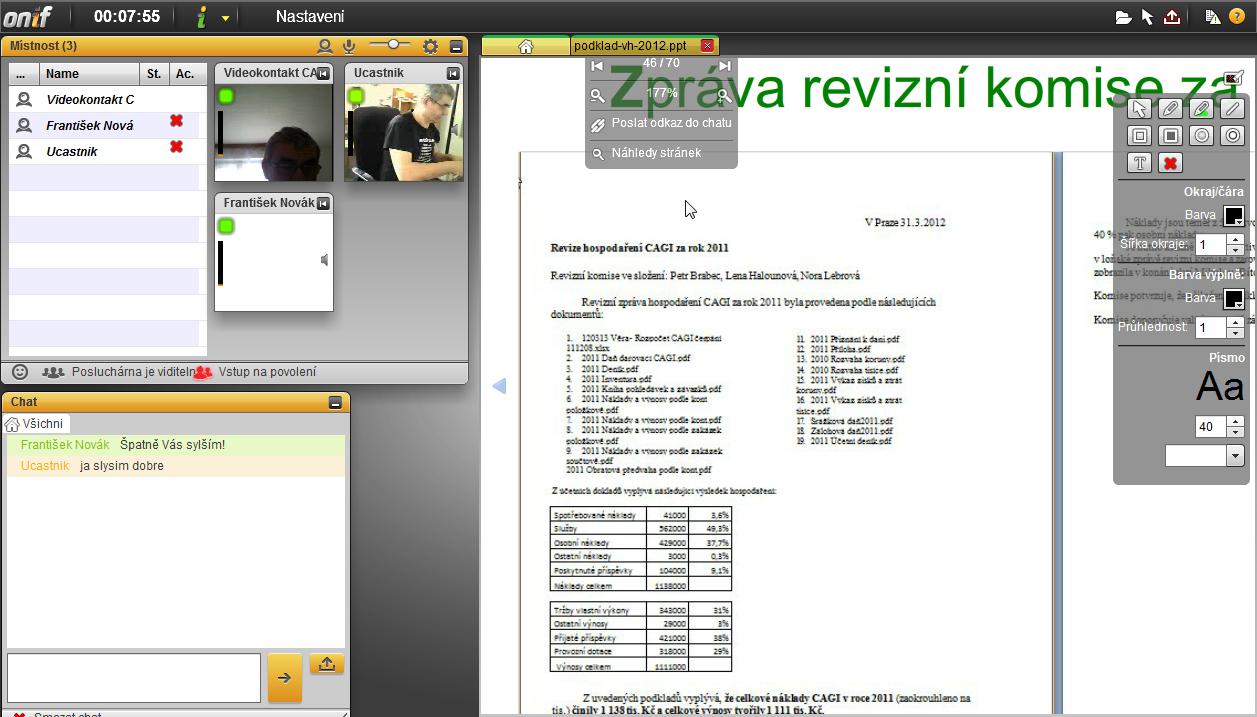Collapse the Místnost panel

point(456,46)
